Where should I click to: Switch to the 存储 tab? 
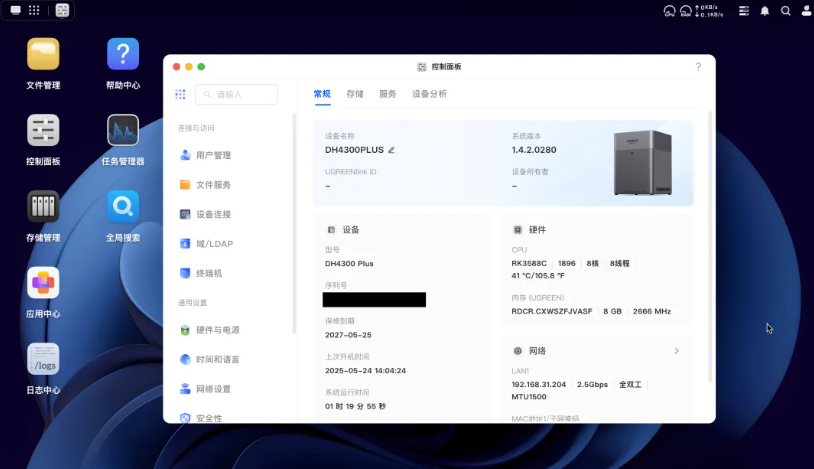click(x=355, y=94)
